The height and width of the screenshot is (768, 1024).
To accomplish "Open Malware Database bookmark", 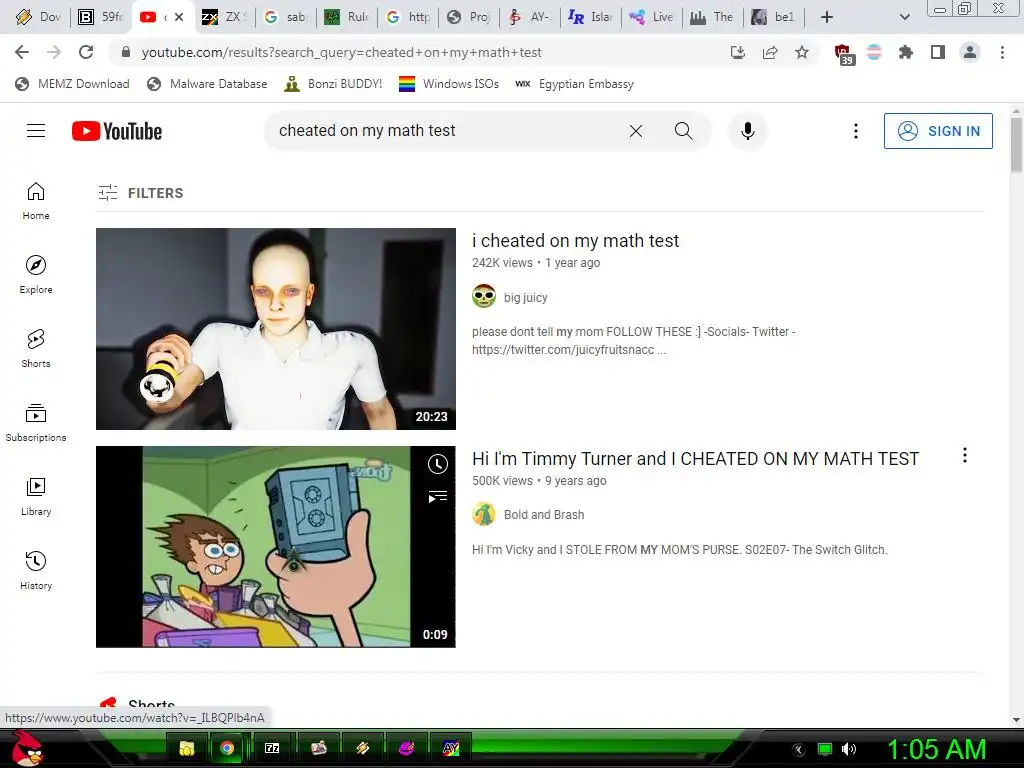I will (208, 84).
